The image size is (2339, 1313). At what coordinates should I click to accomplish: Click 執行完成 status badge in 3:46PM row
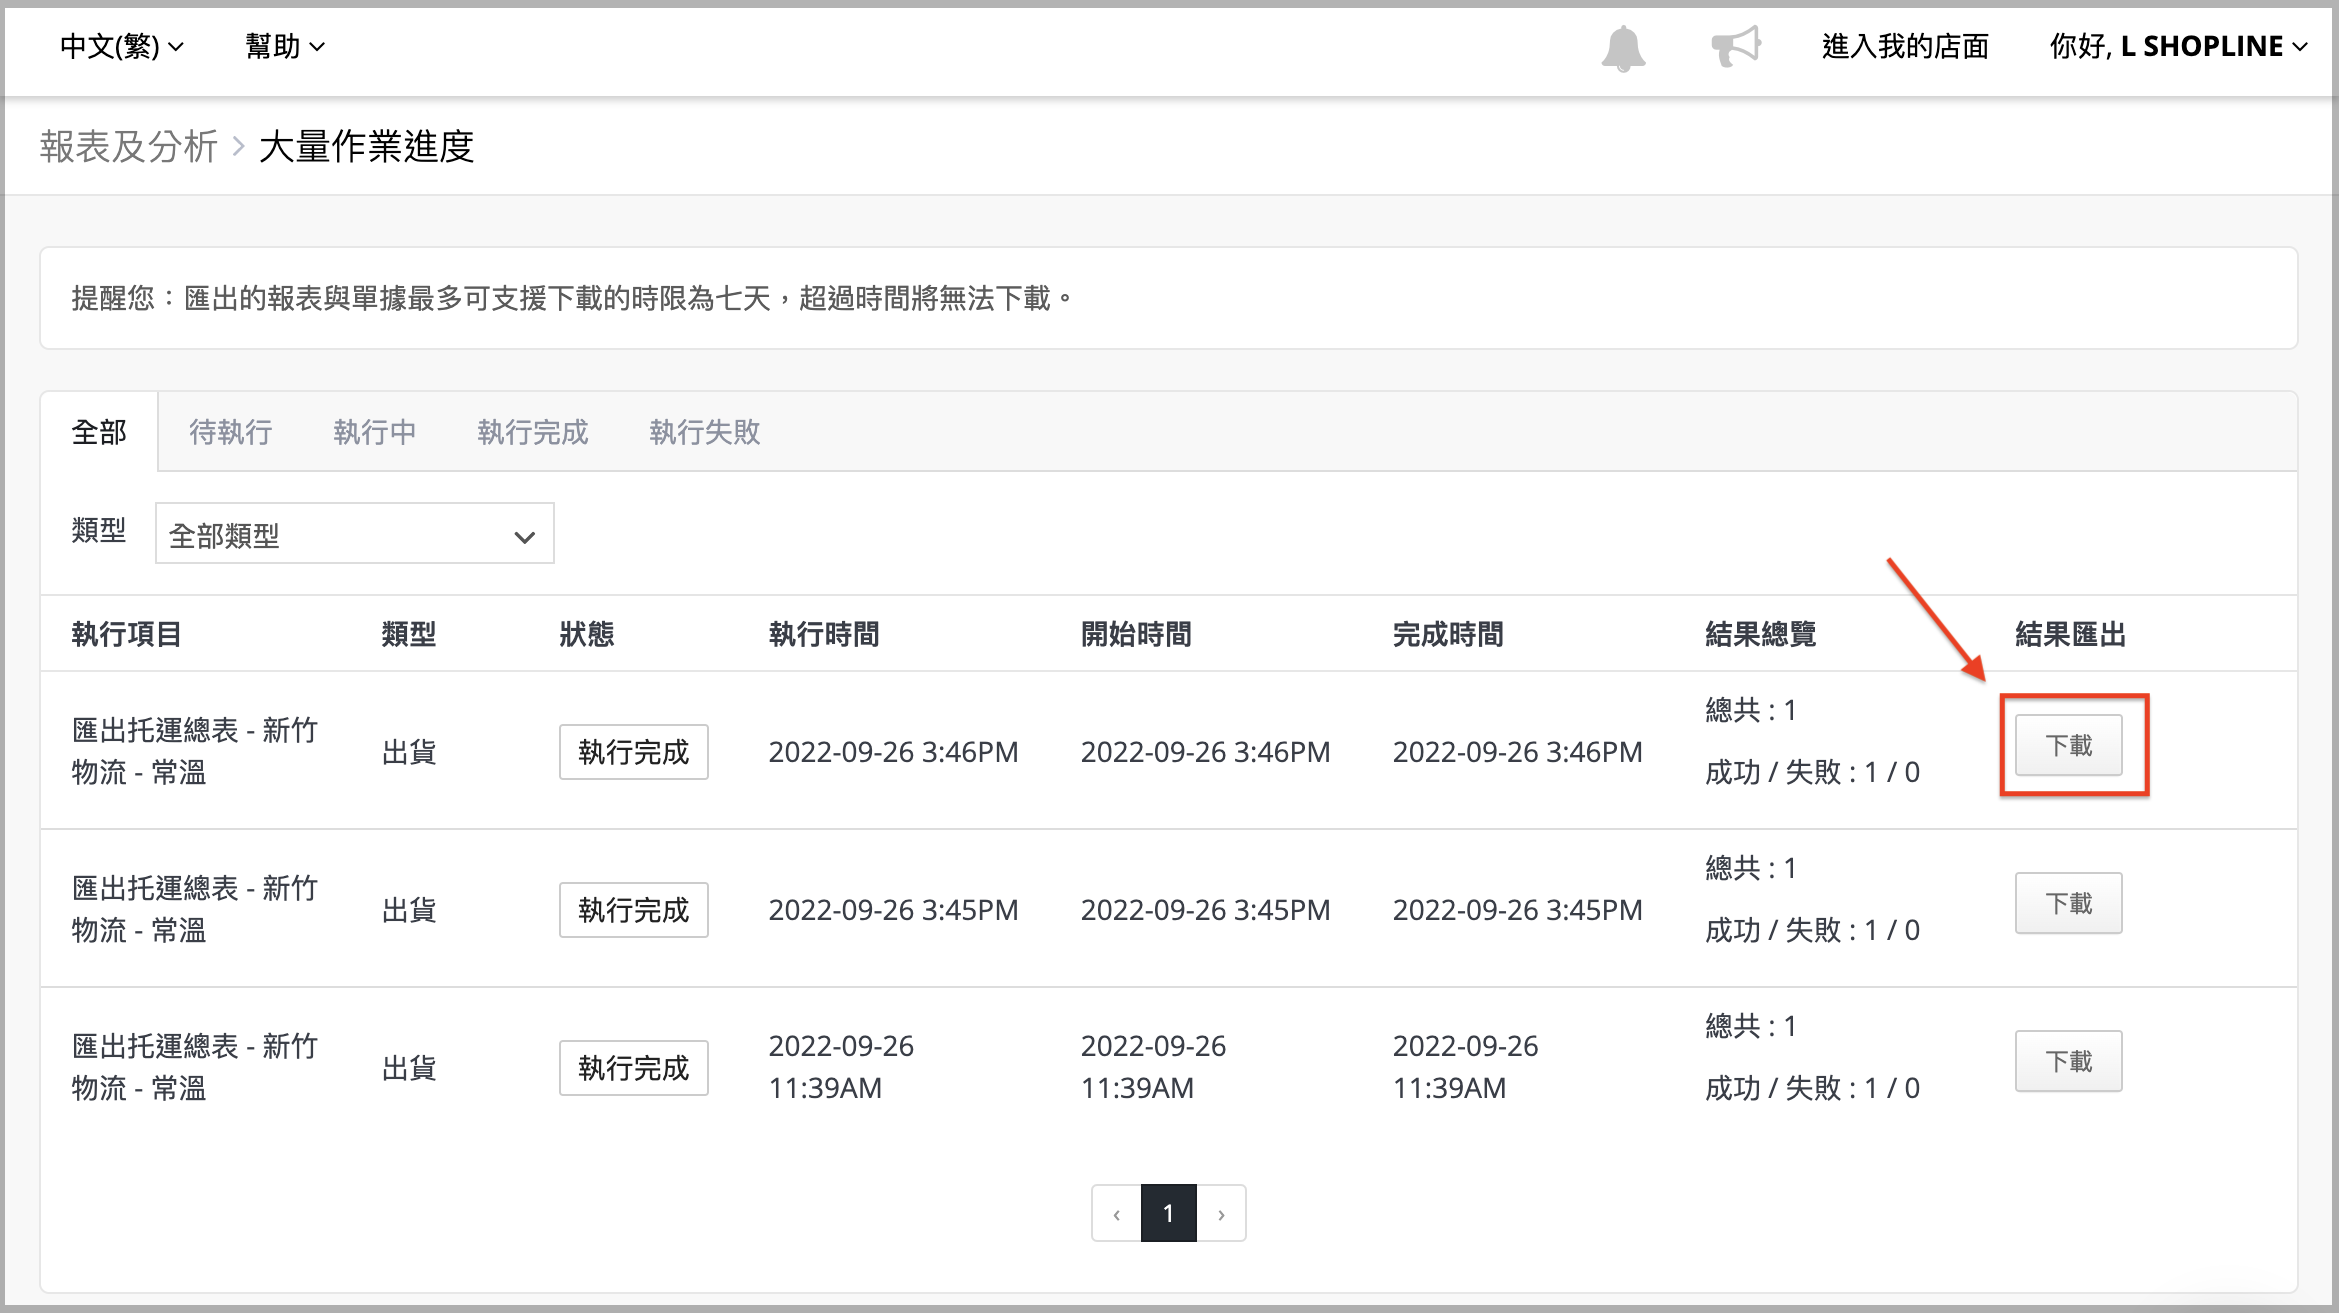coord(634,752)
